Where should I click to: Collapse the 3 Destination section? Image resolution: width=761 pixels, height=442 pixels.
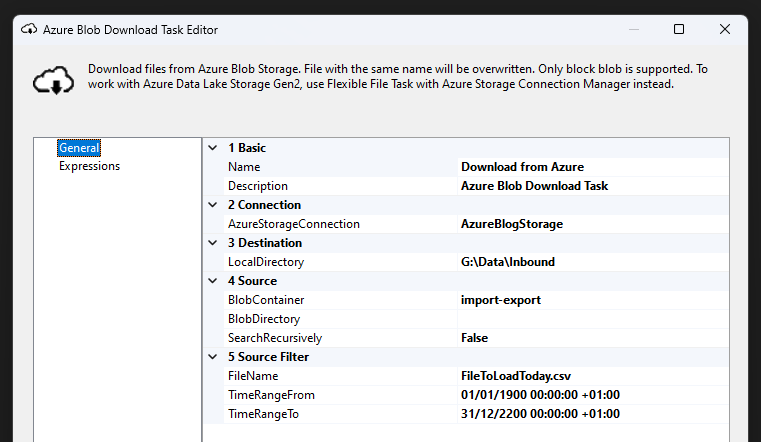(x=212, y=243)
